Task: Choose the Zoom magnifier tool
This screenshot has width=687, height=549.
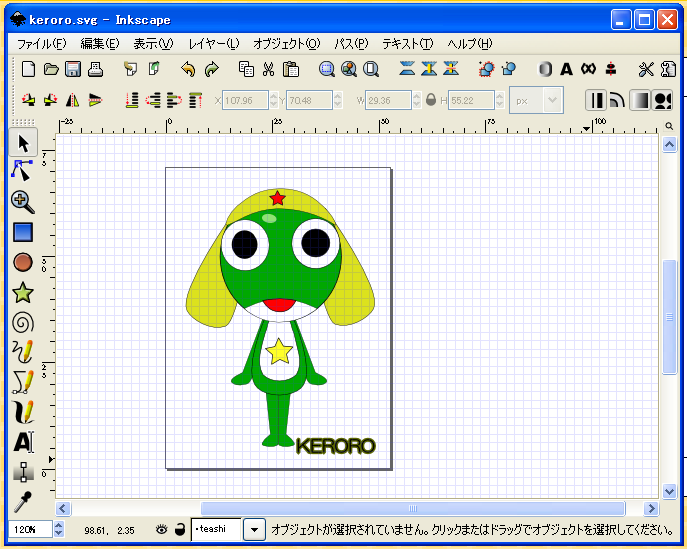Action: pyautogui.click(x=23, y=202)
